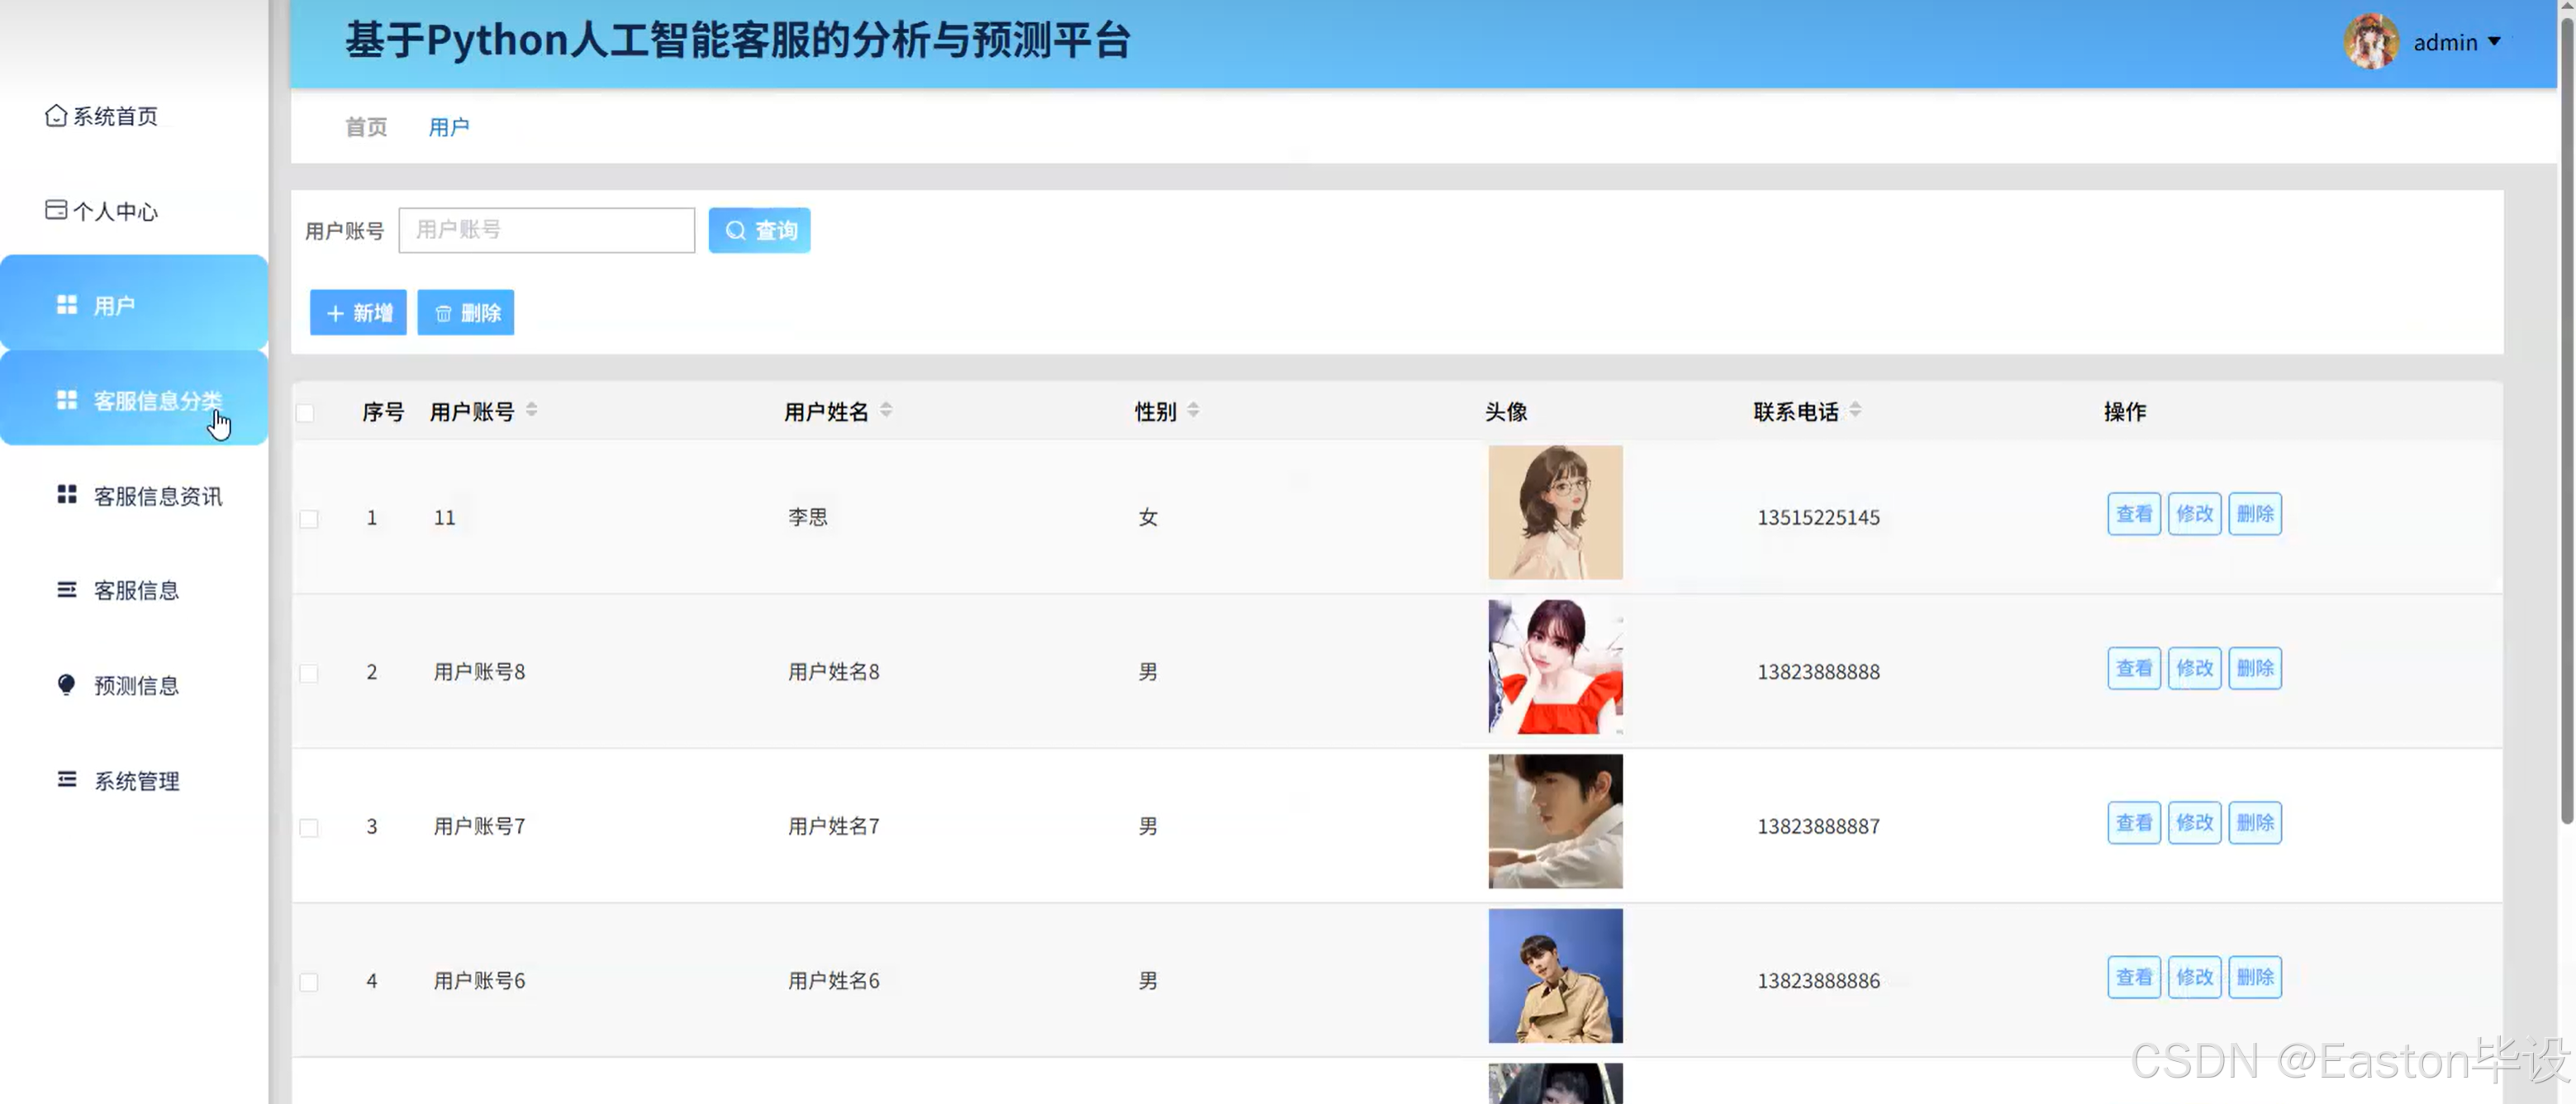
Task: View details of 用户账号7
Action: 2134,823
